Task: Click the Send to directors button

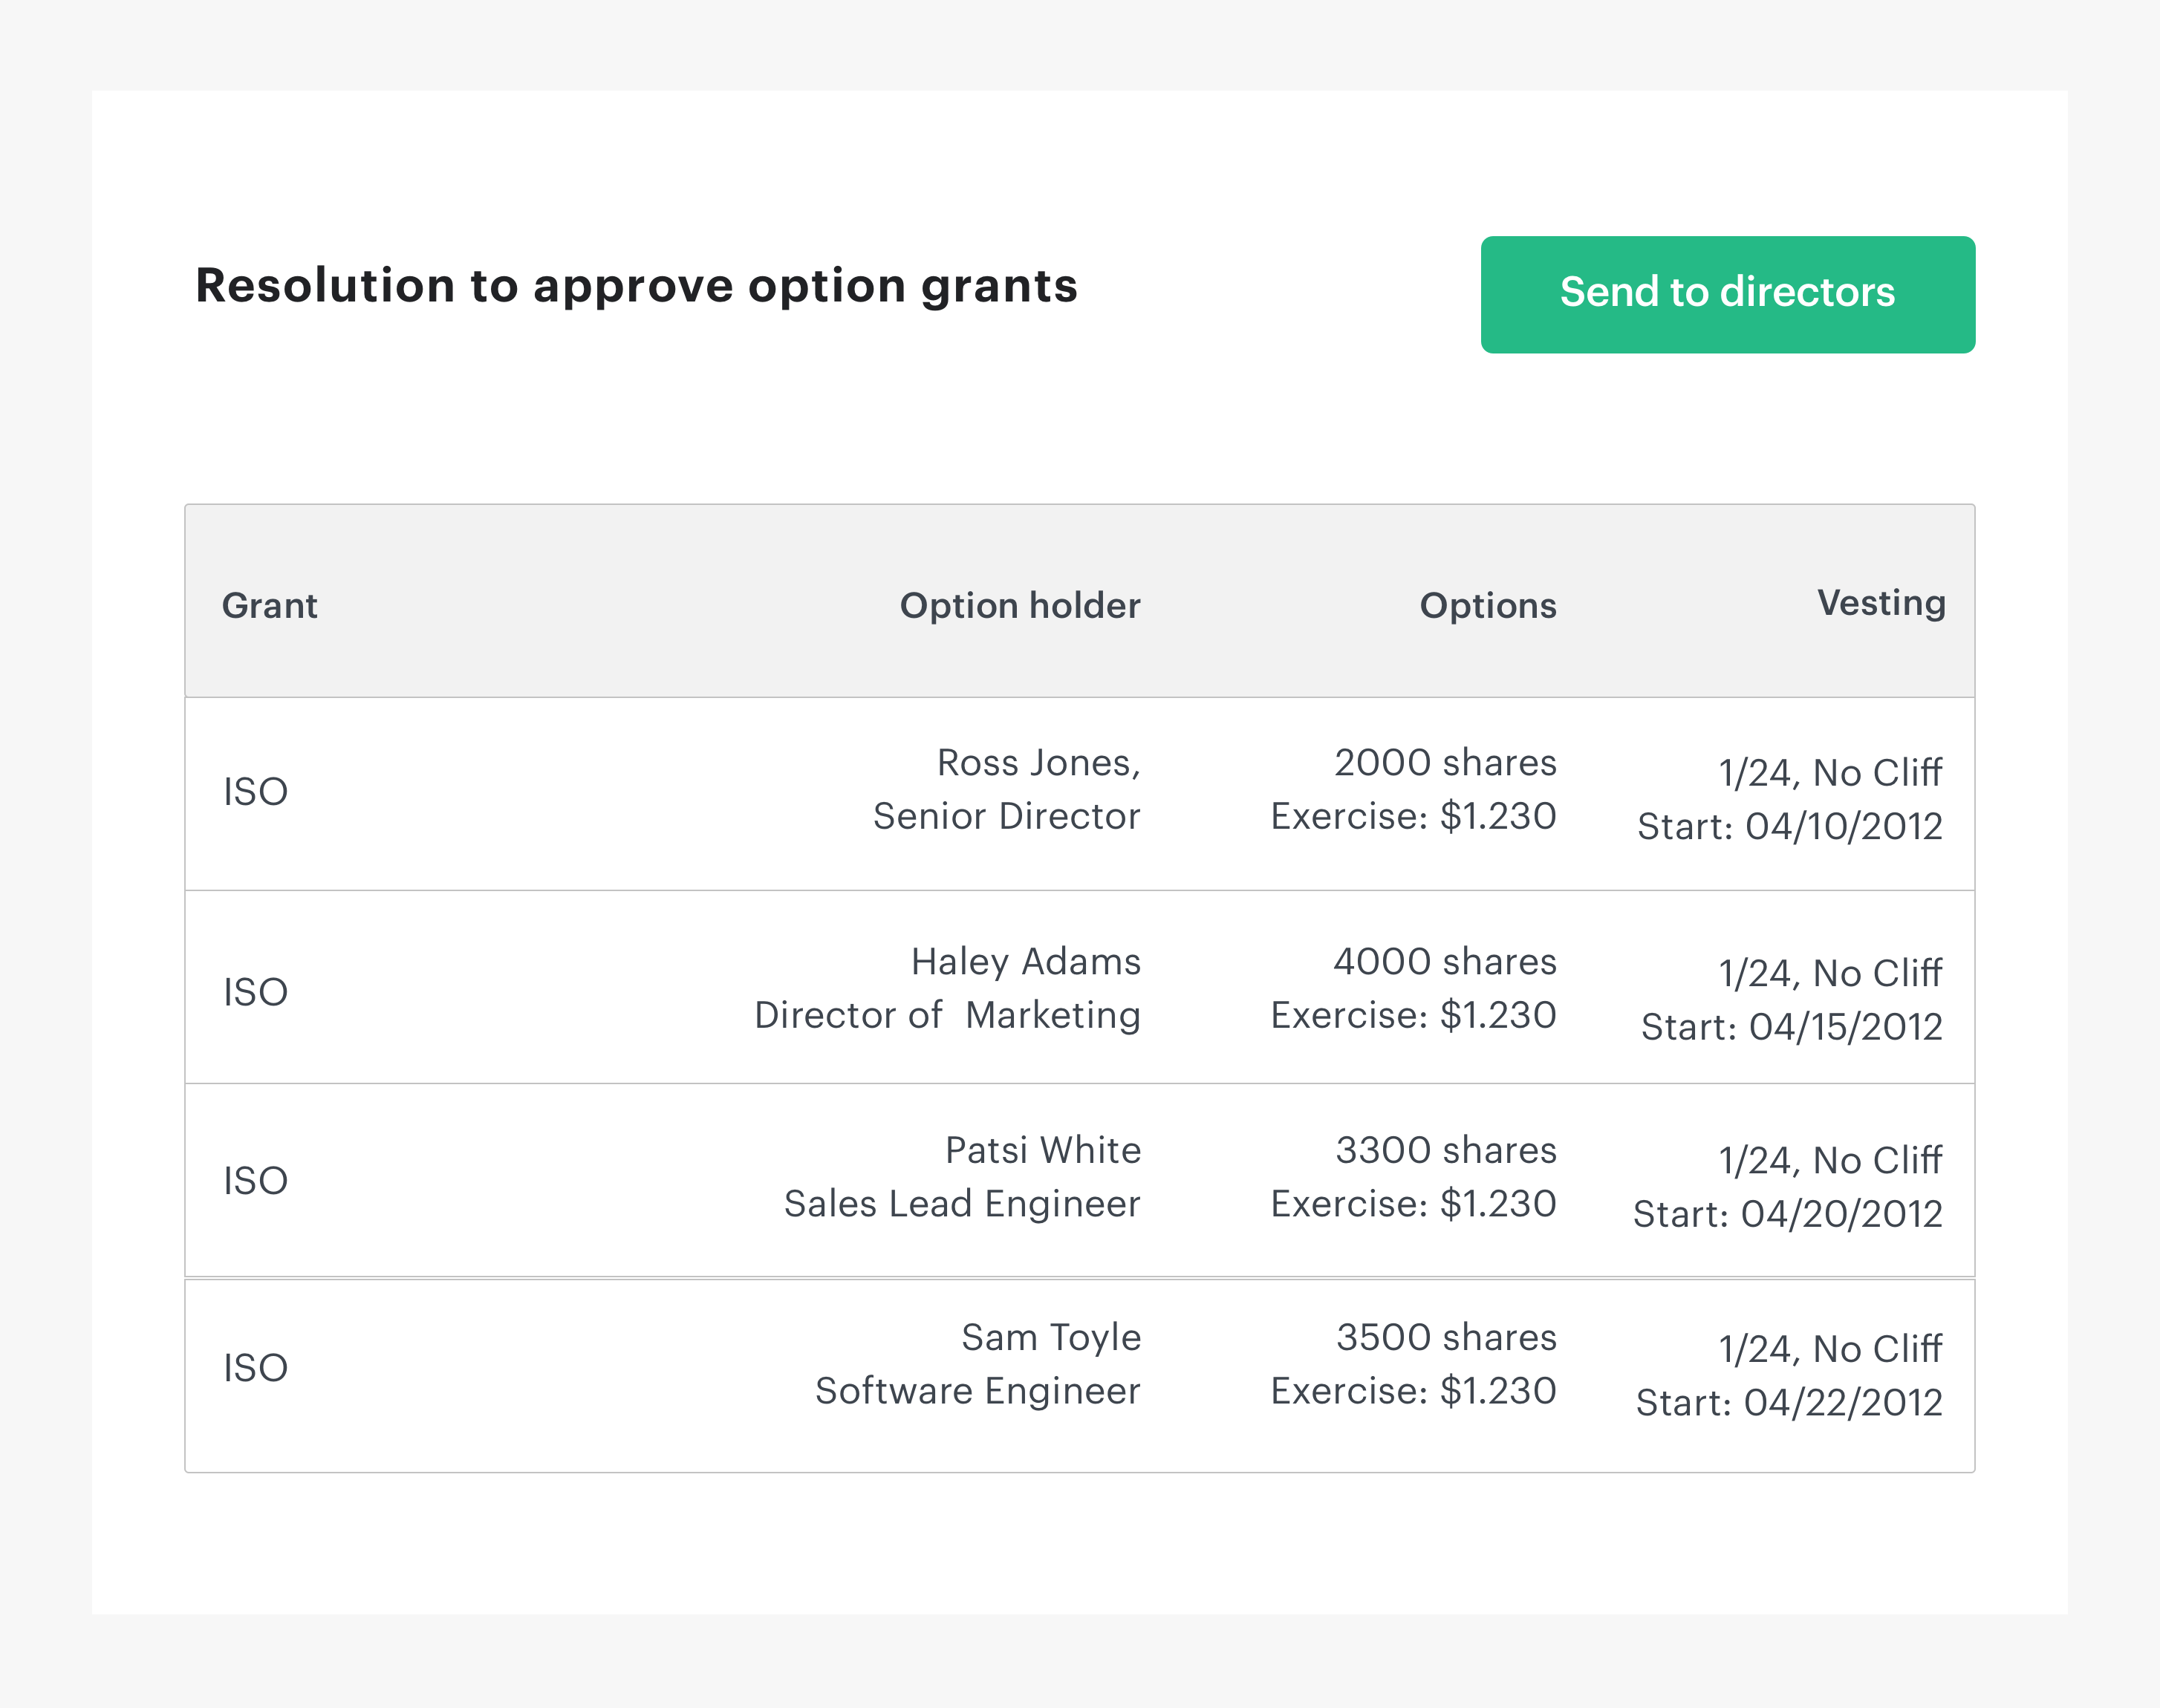Action: coord(1727,294)
